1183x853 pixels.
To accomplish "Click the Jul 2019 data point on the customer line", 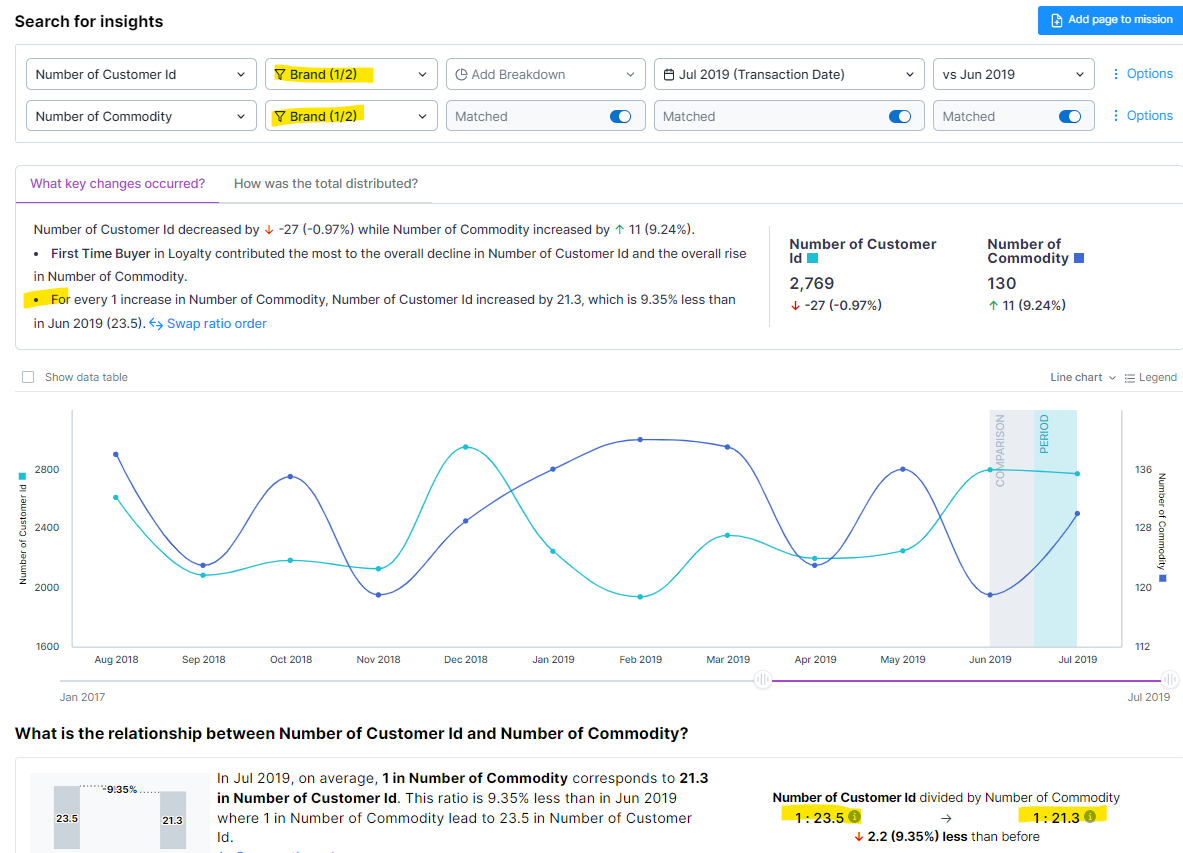I will point(1077,474).
